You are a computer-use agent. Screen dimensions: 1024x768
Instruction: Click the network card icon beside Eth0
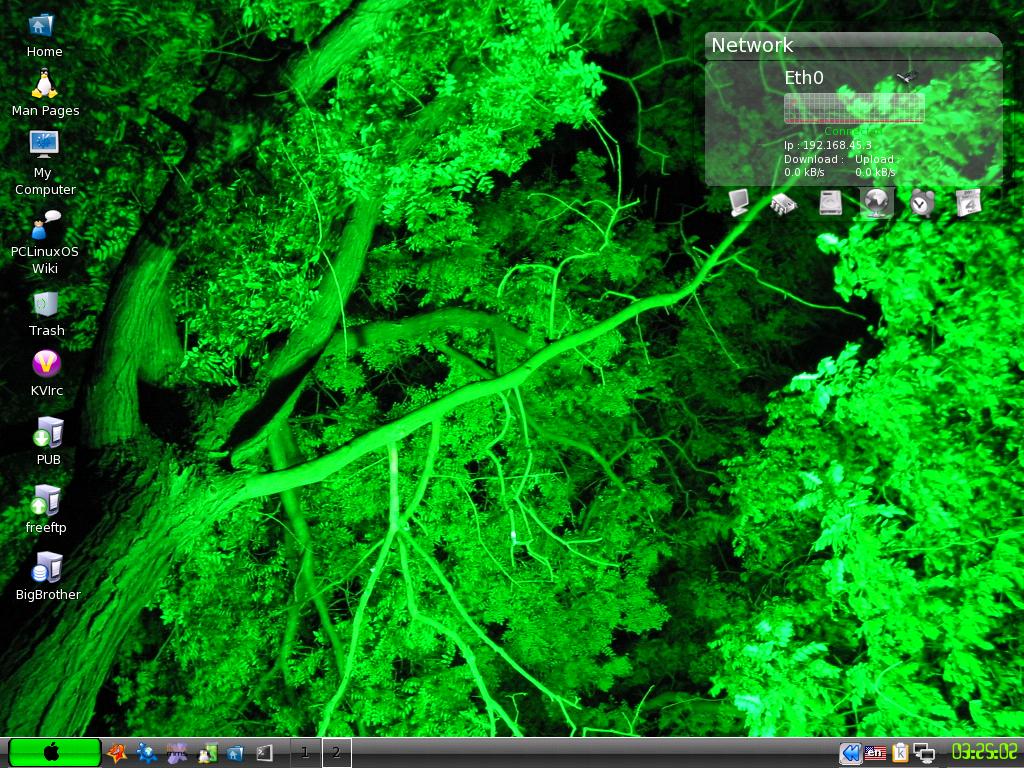(x=906, y=77)
